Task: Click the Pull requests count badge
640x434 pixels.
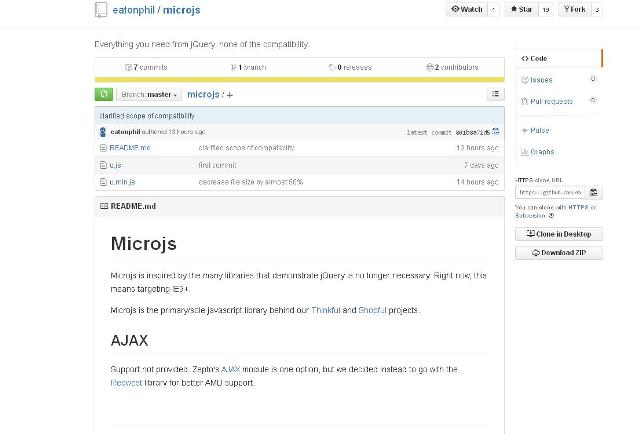Action: [594, 100]
